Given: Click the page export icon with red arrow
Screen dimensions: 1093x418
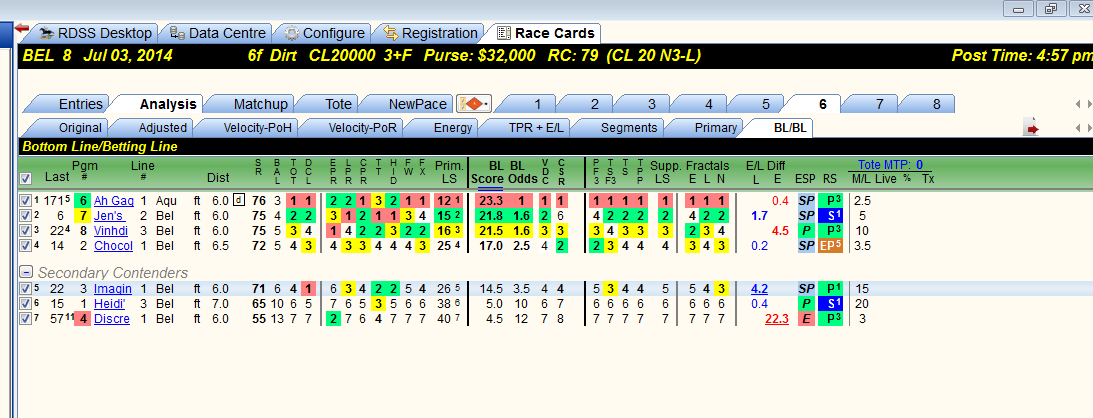Looking at the screenshot, I should pyautogui.click(x=1032, y=127).
